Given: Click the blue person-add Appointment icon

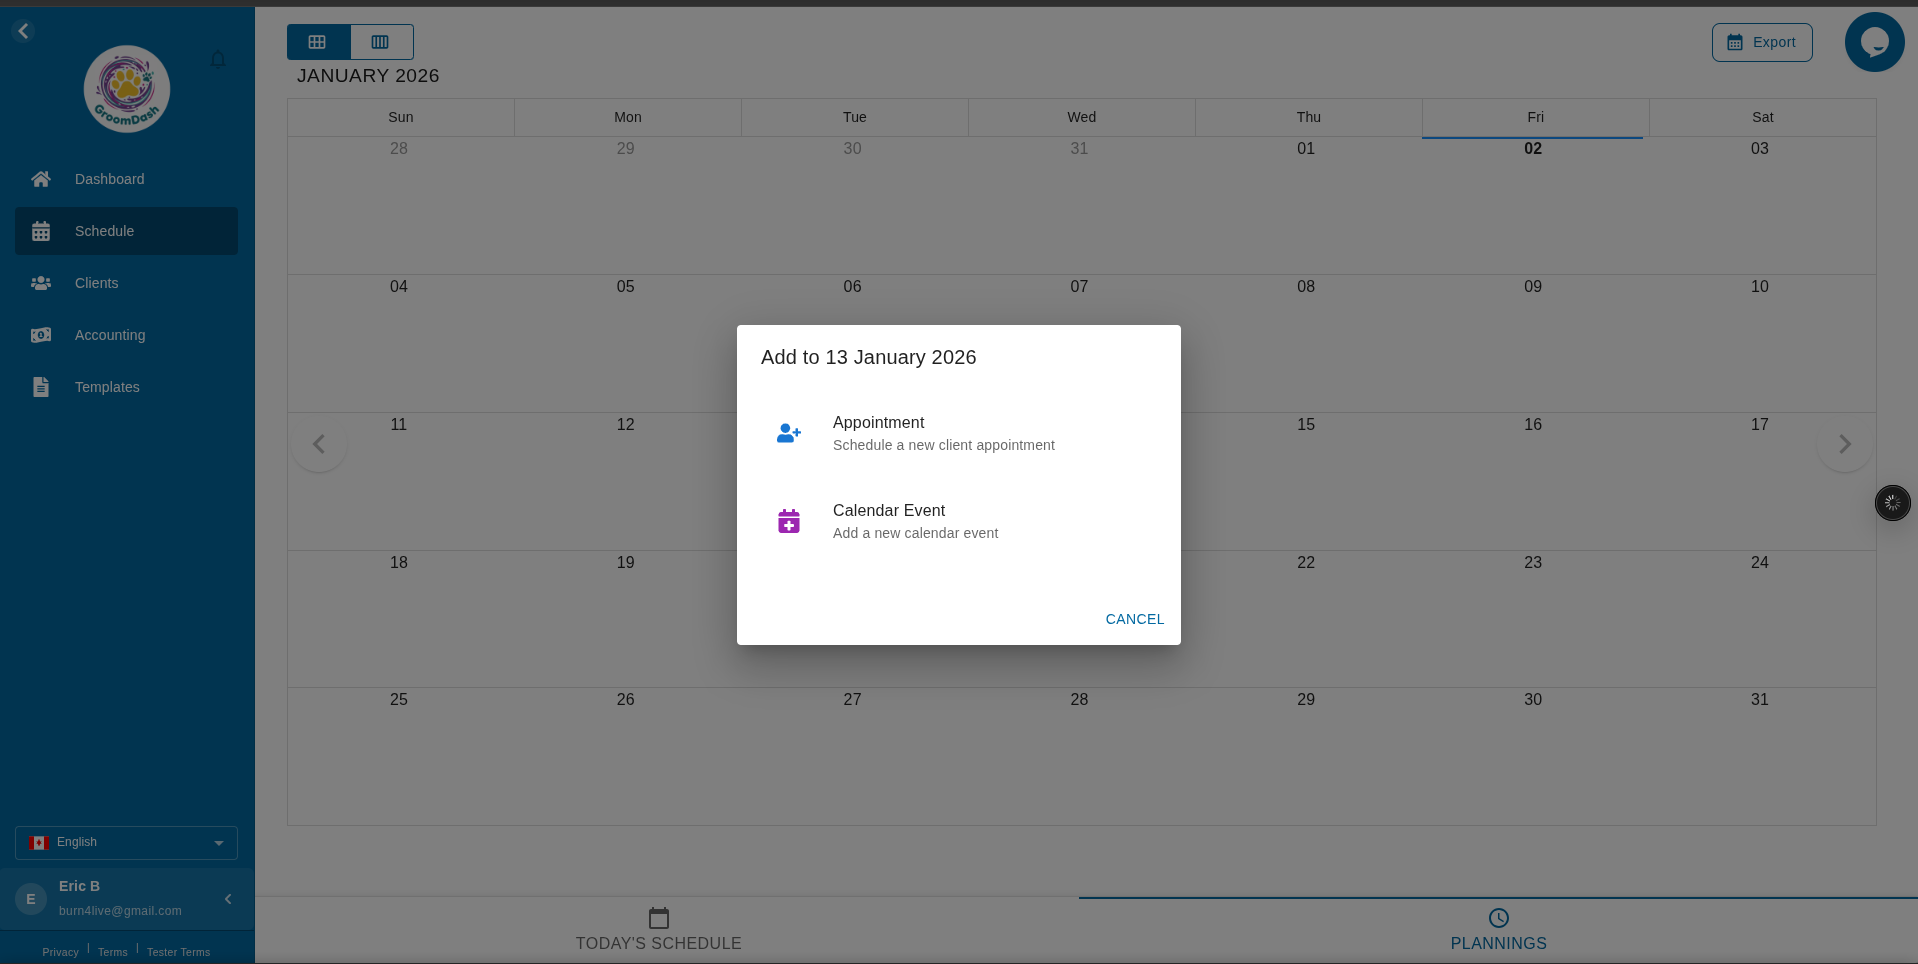Looking at the screenshot, I should tap(789, 433).
